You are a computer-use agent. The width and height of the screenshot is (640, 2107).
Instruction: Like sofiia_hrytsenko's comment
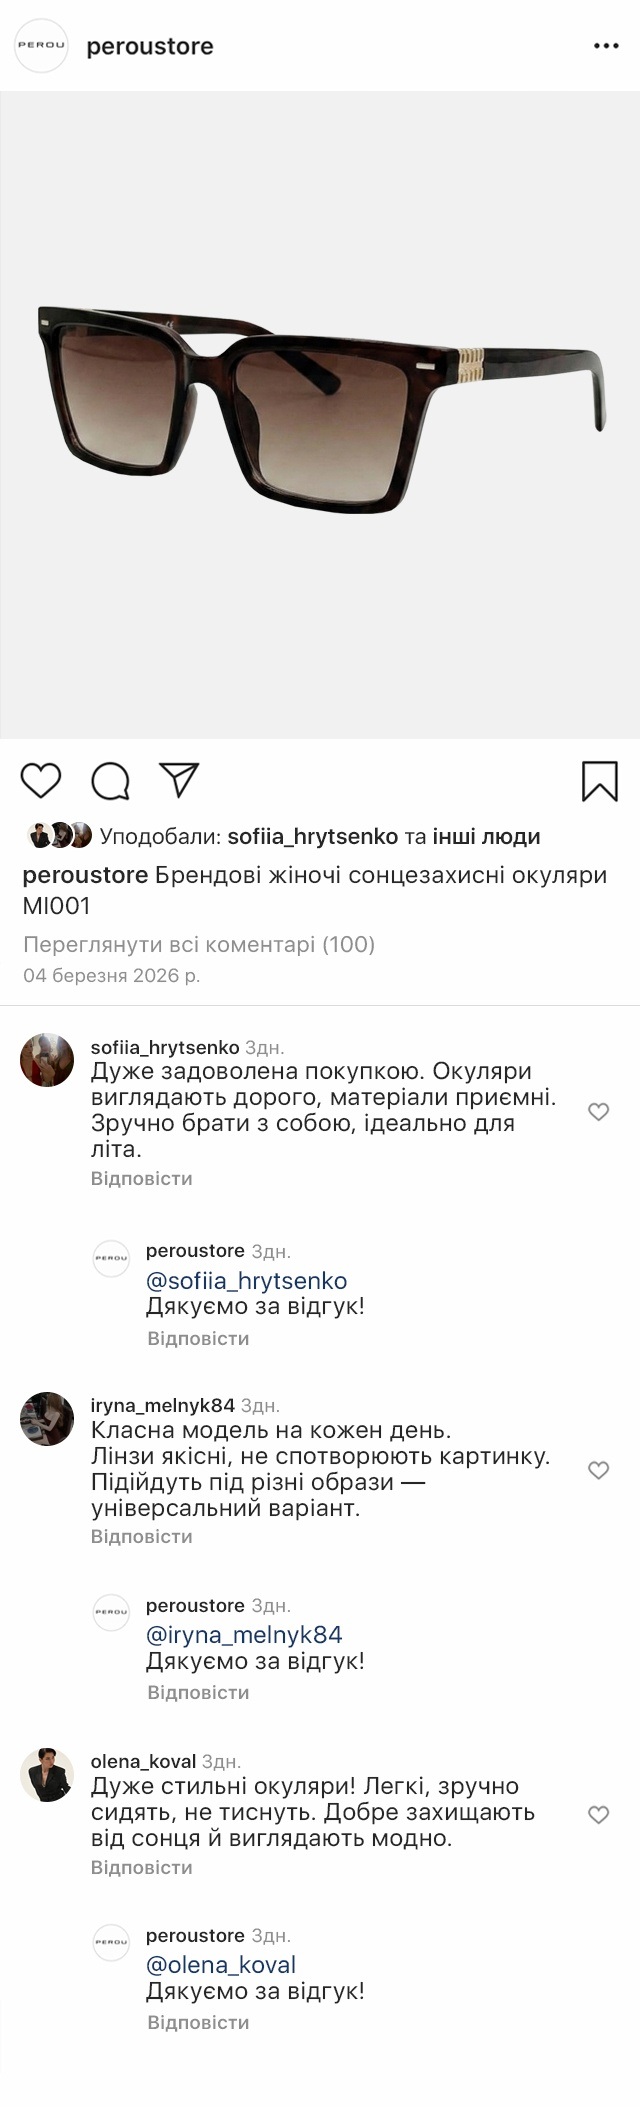click(x=598, y=1112)
